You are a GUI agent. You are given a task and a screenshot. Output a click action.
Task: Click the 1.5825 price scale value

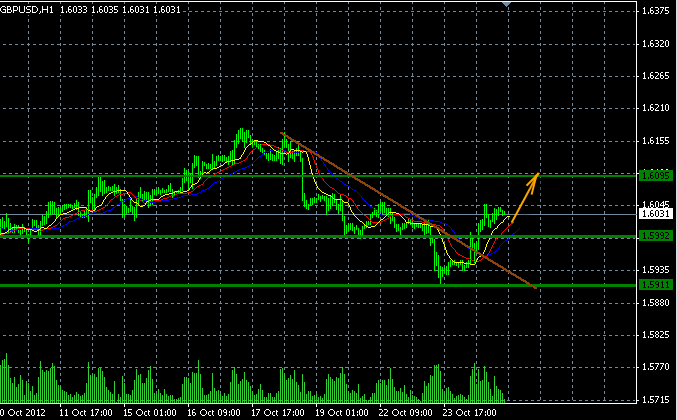pyautogui.click(x=655, y=335)
